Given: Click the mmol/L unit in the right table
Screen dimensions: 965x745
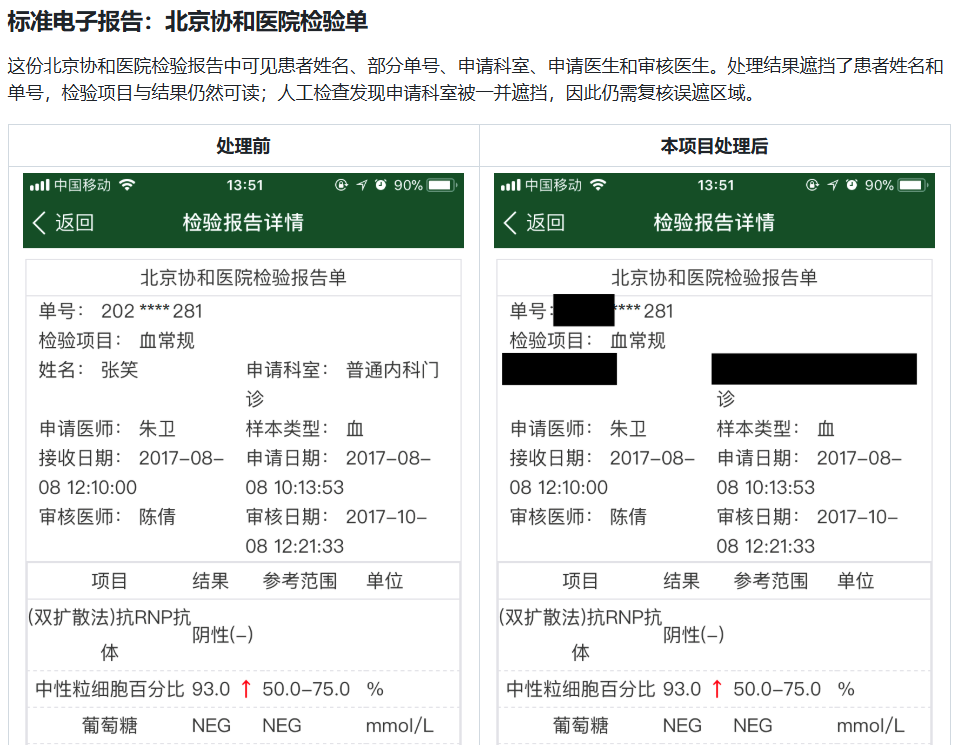Looking at the screenshot, I should click(870, 726).
